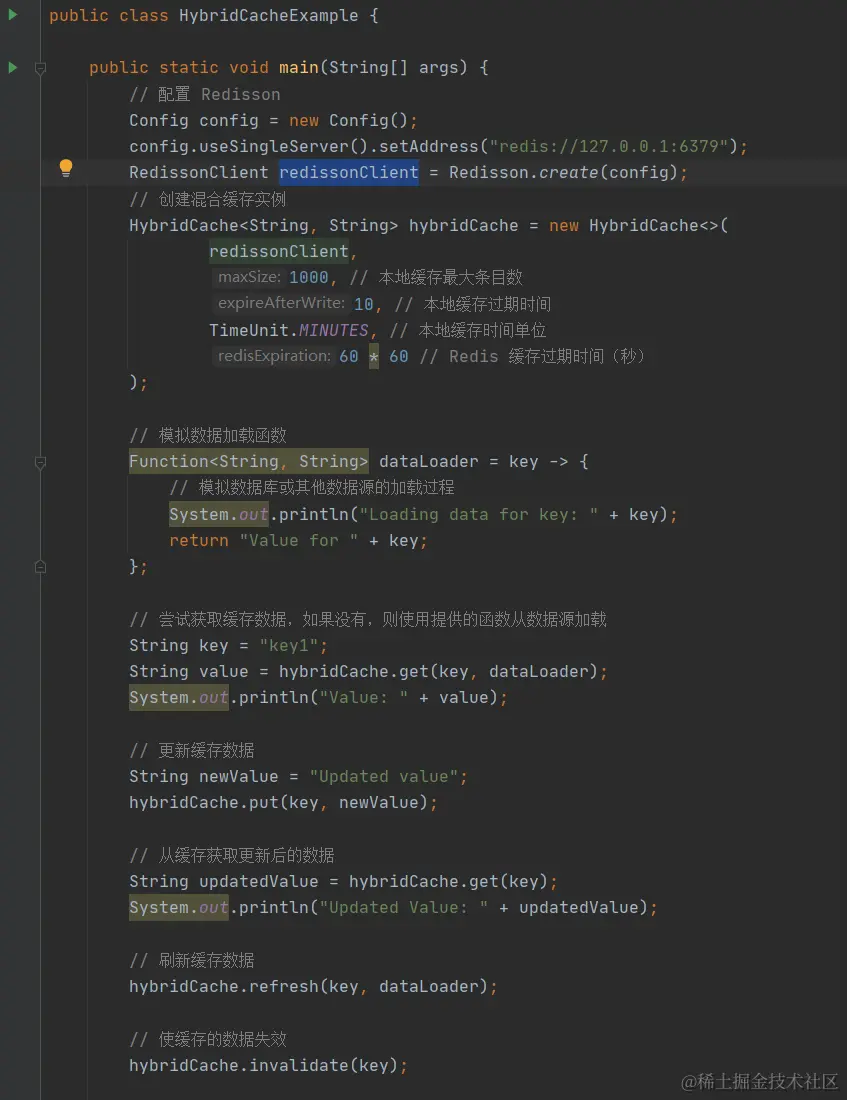The width and height of the screenshot is (847, 1100).
Task: Click redissonClient constructor argument
Action: point(279,251)
